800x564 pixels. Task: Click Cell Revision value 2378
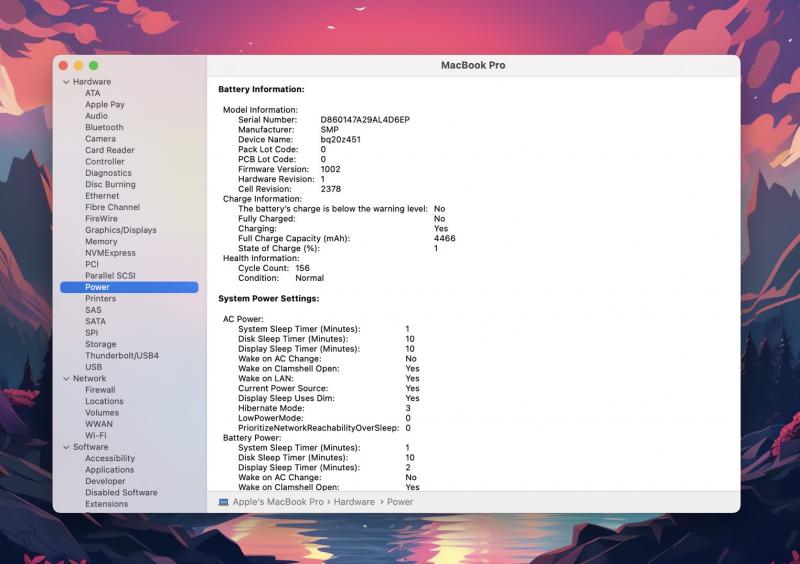coord(331,189)
